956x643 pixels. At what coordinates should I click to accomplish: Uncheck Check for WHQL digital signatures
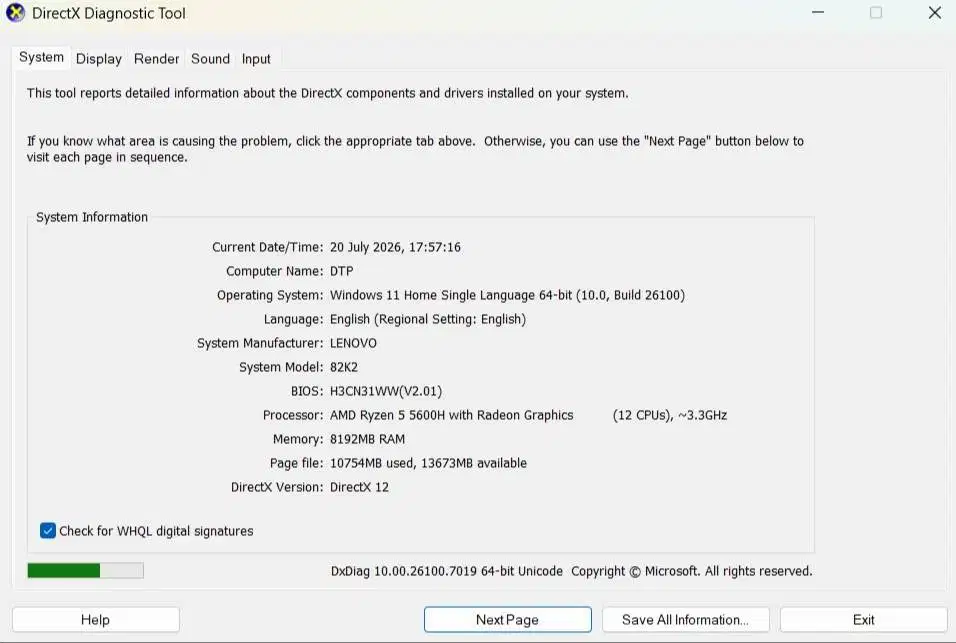pyautogui.click(x=48, y=531)
